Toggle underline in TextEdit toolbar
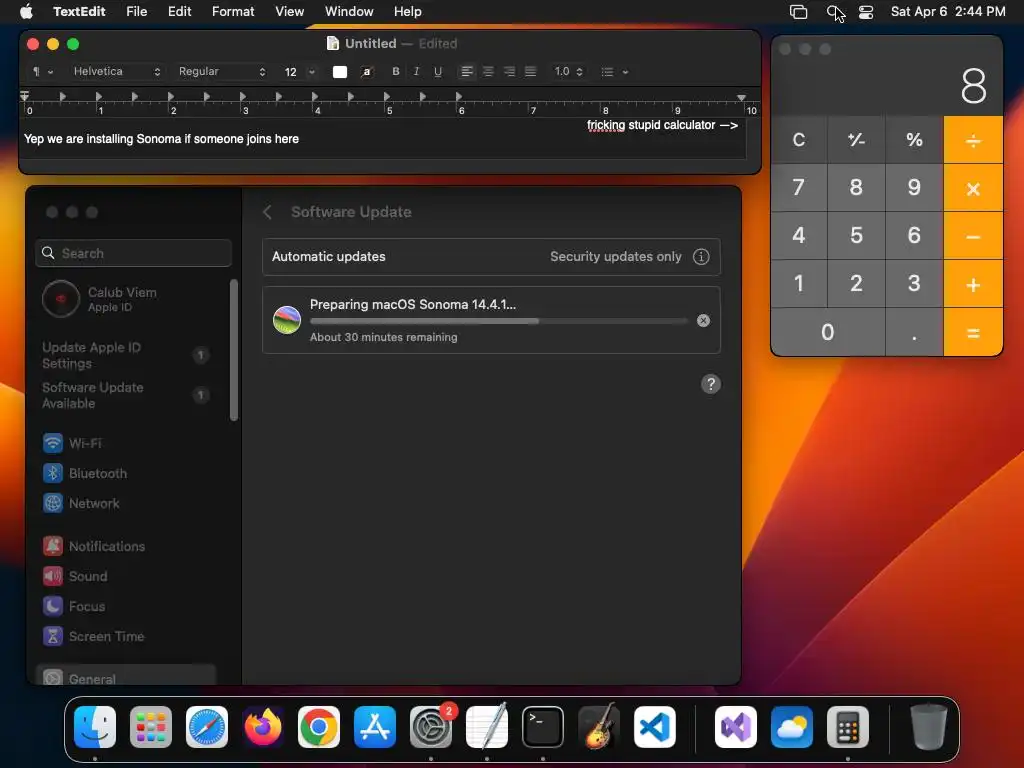Viewport: 1024px width, 768px height. point(438,72)
